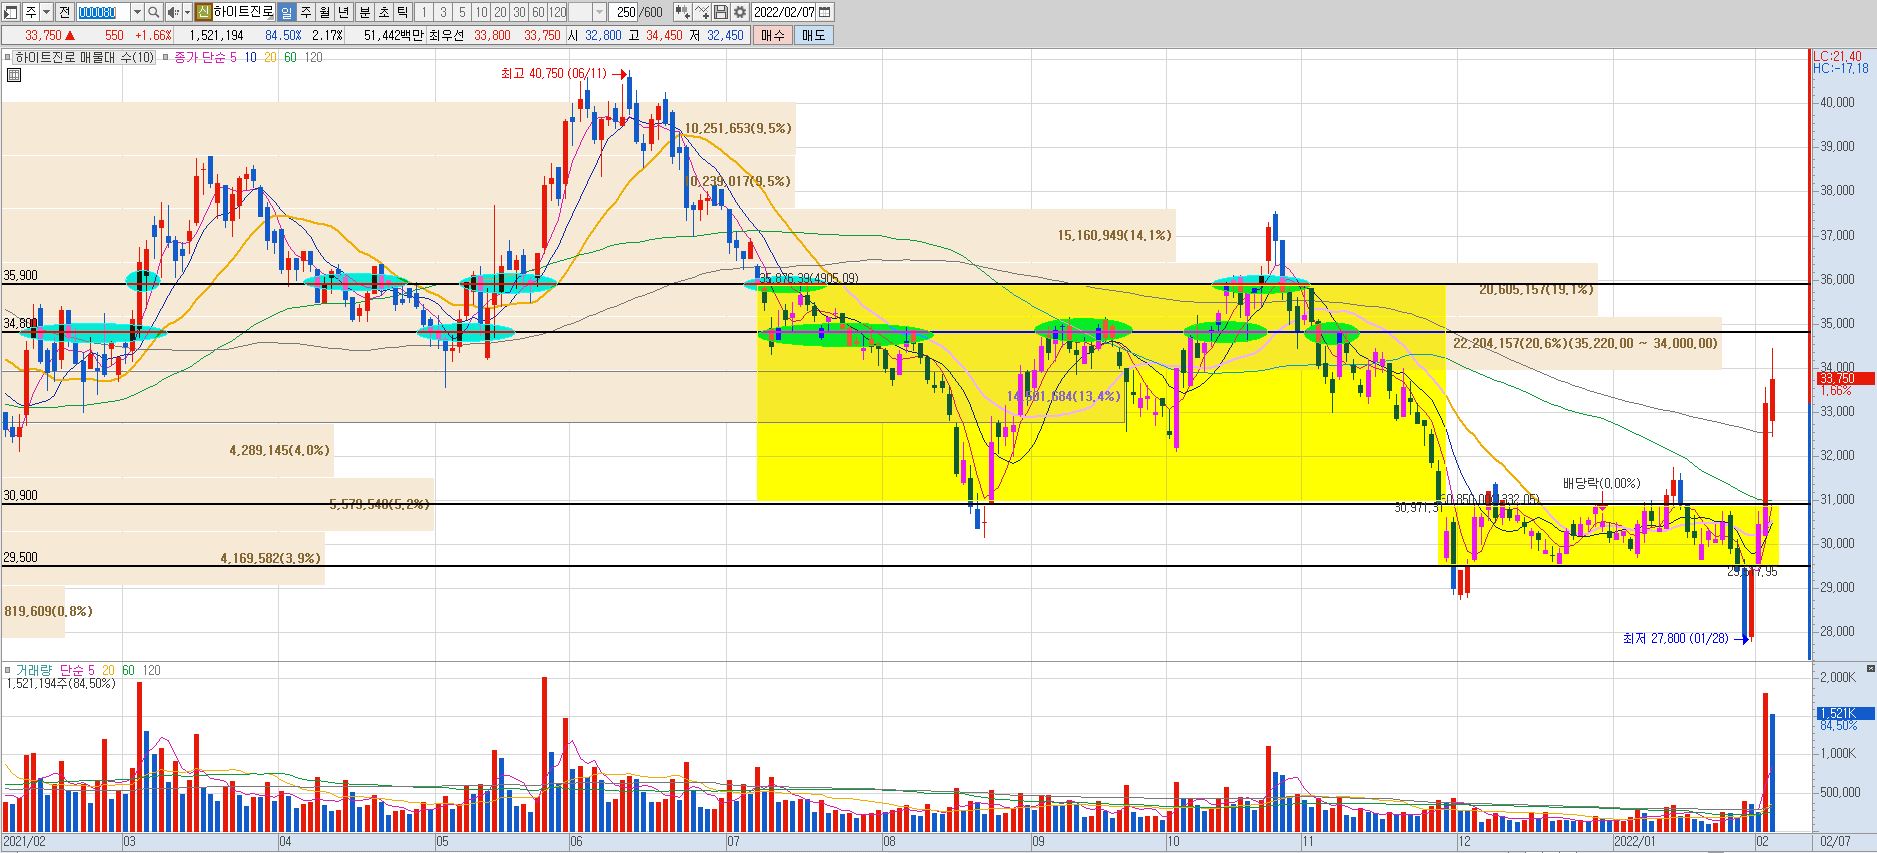
Task: Select the 1 interval button
Action: [x=423, y=12]
